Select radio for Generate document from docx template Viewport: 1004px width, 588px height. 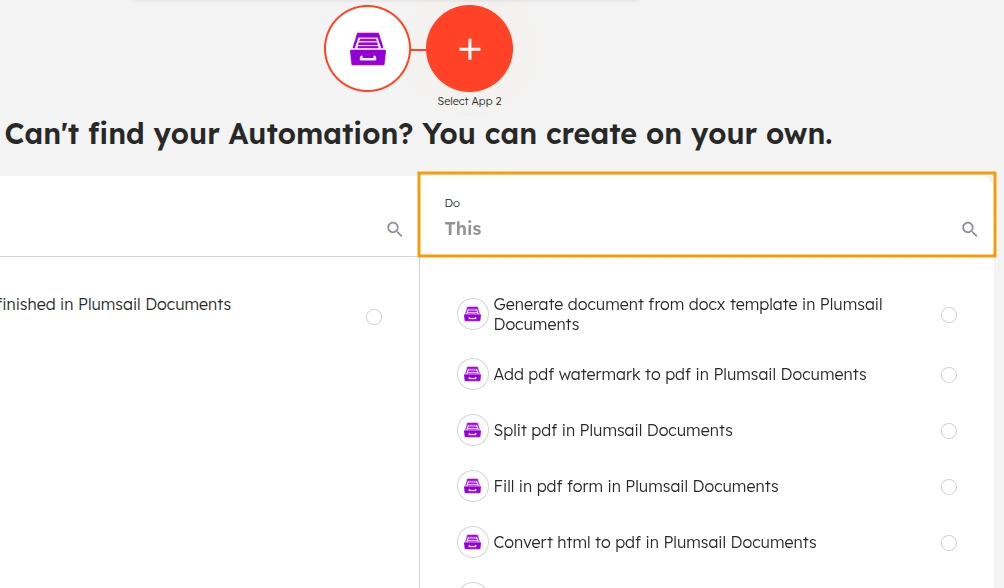[949, 314]
